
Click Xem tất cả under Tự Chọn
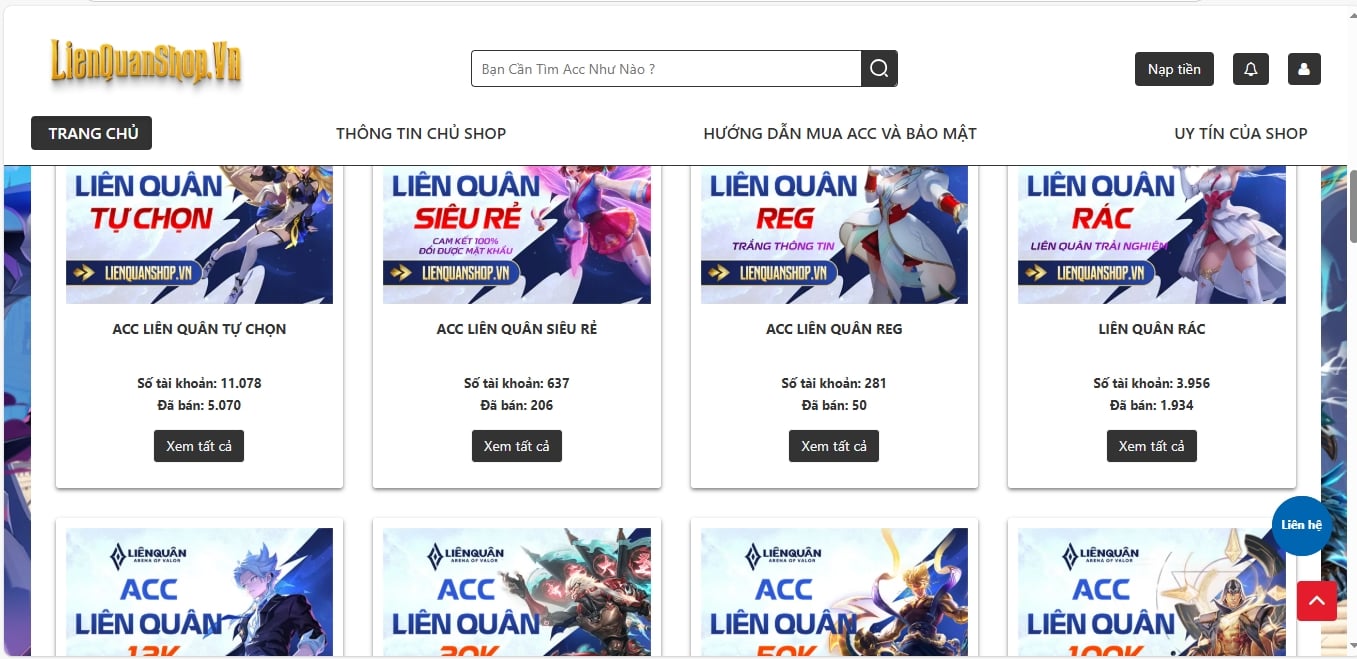click(199, 446)
